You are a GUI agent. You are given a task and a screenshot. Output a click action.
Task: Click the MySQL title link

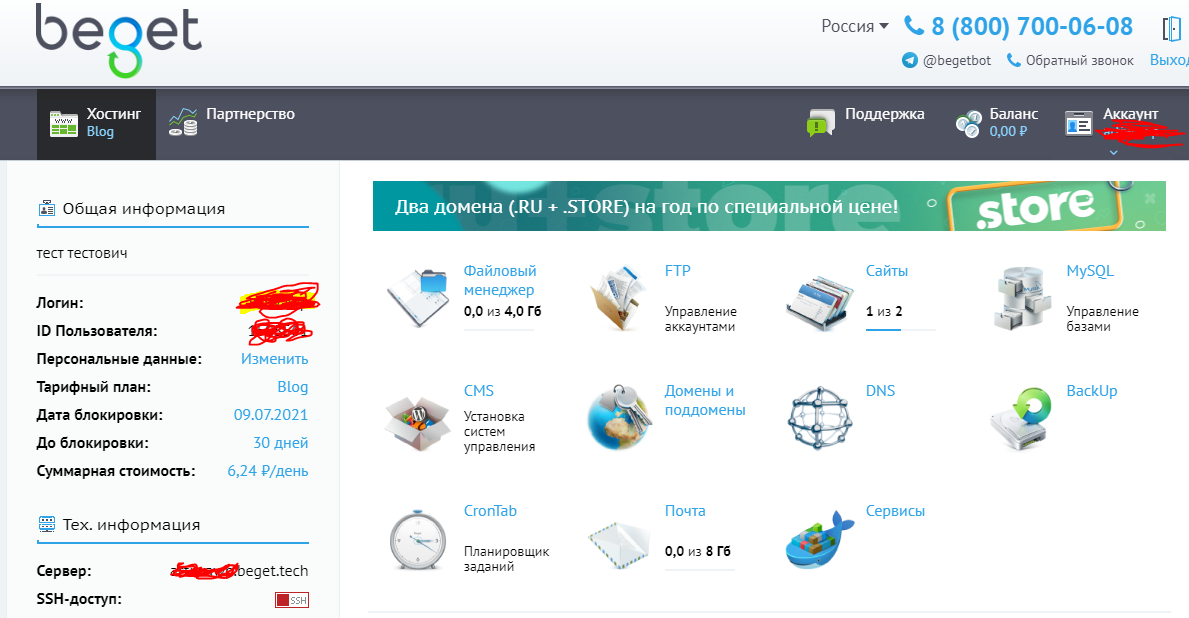click(1090, 271)
